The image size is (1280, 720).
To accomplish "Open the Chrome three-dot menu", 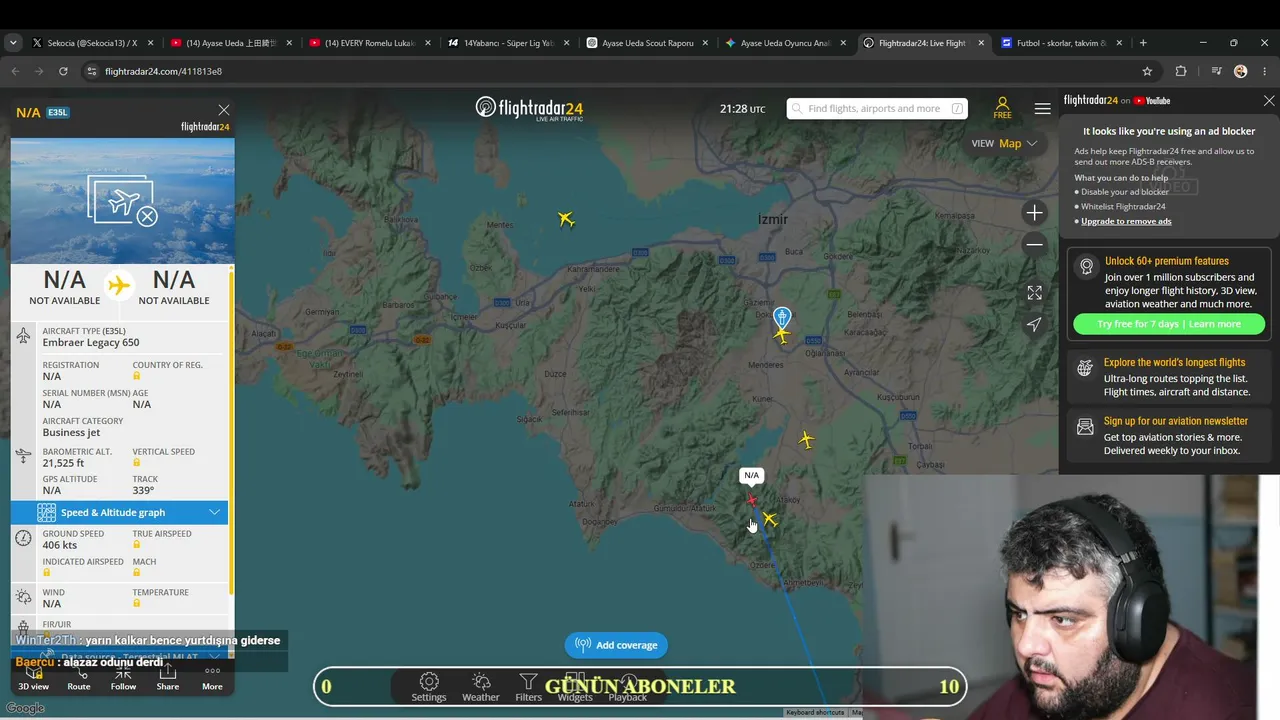I will [1265, 72].
